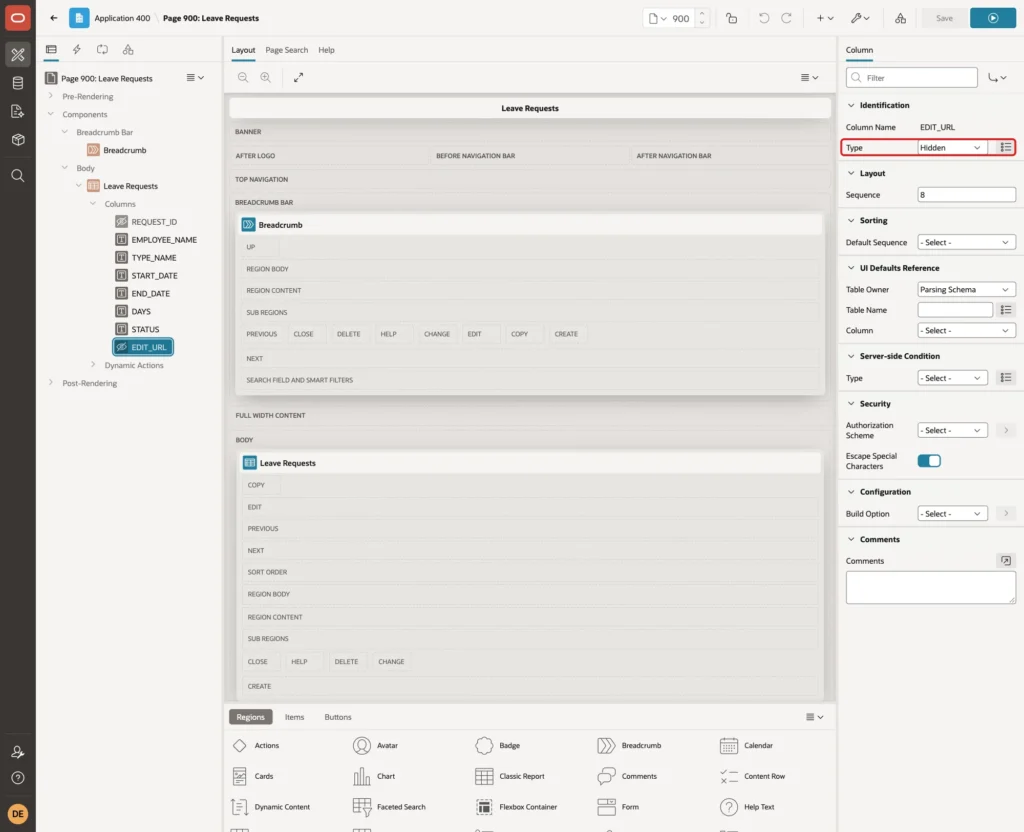Open the Help tab
Viewport: 1024px width, 832px height.
[x=326, y=50]
